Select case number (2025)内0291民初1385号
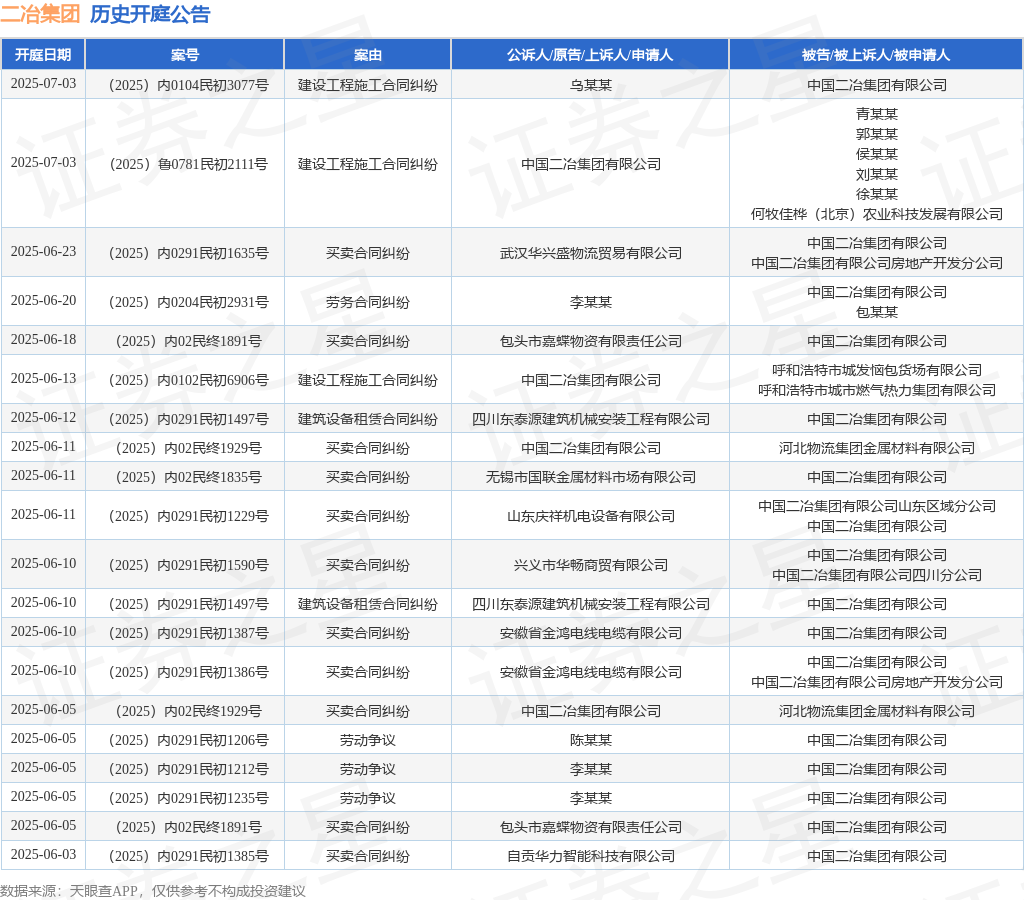This screenshot has width=1024, height=900. [189, 856]
